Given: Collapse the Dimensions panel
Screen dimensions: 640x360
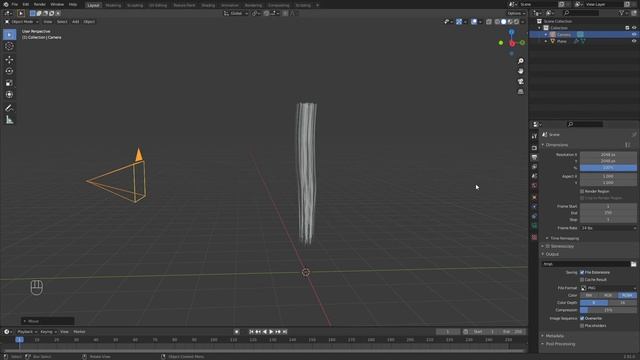Looking at the screenshot, I should (x=556, y=145).
